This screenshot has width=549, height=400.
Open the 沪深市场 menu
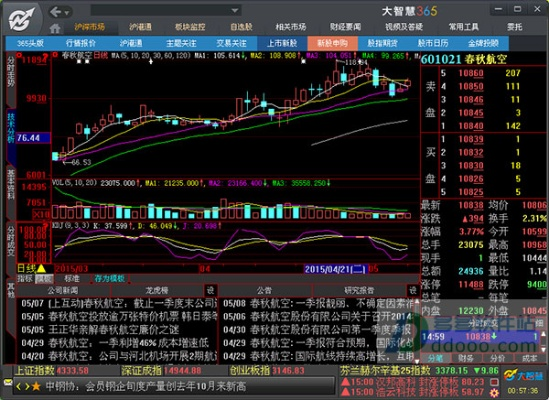click(90, 27)
